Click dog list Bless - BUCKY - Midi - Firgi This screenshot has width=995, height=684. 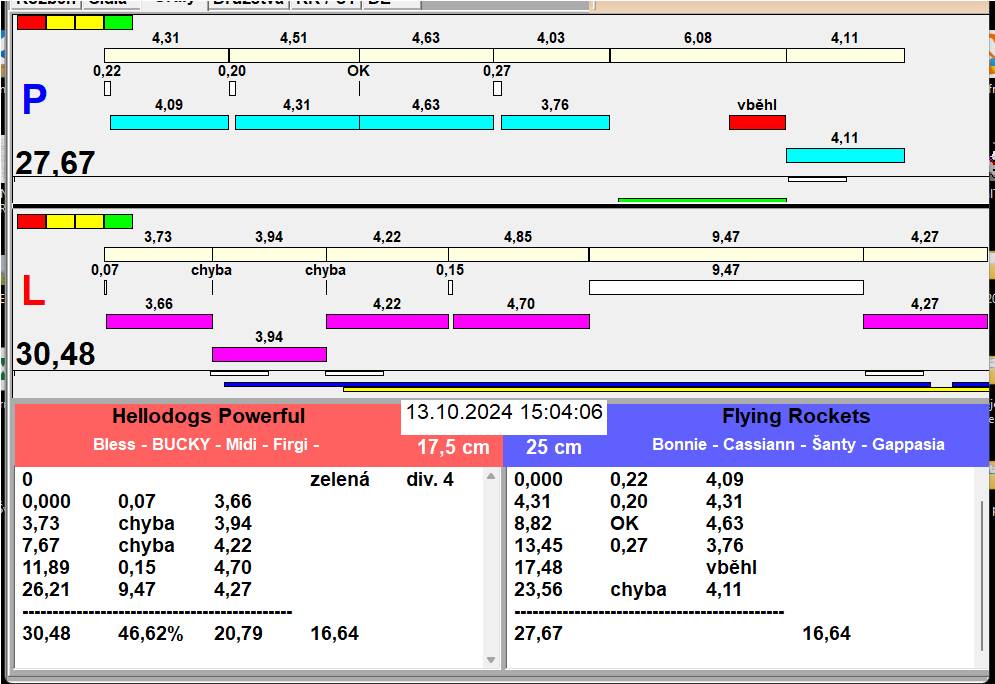206,444
